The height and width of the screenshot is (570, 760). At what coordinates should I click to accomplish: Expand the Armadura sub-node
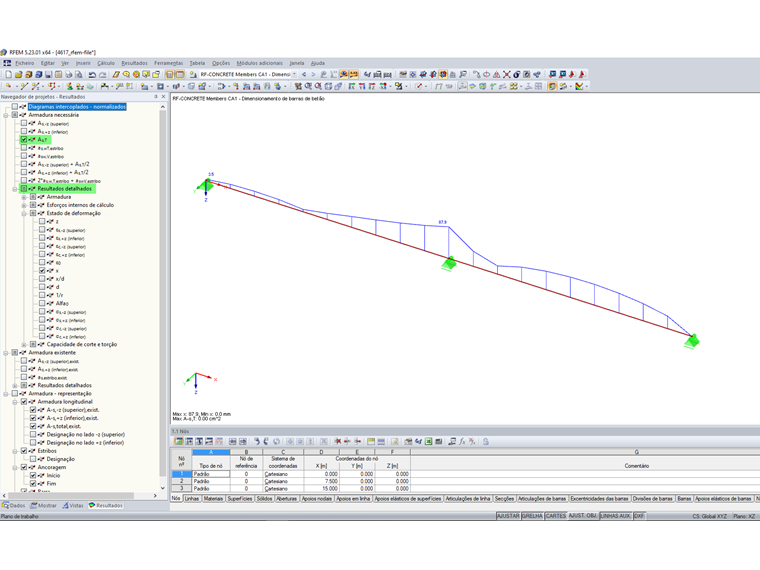(24, 197)
